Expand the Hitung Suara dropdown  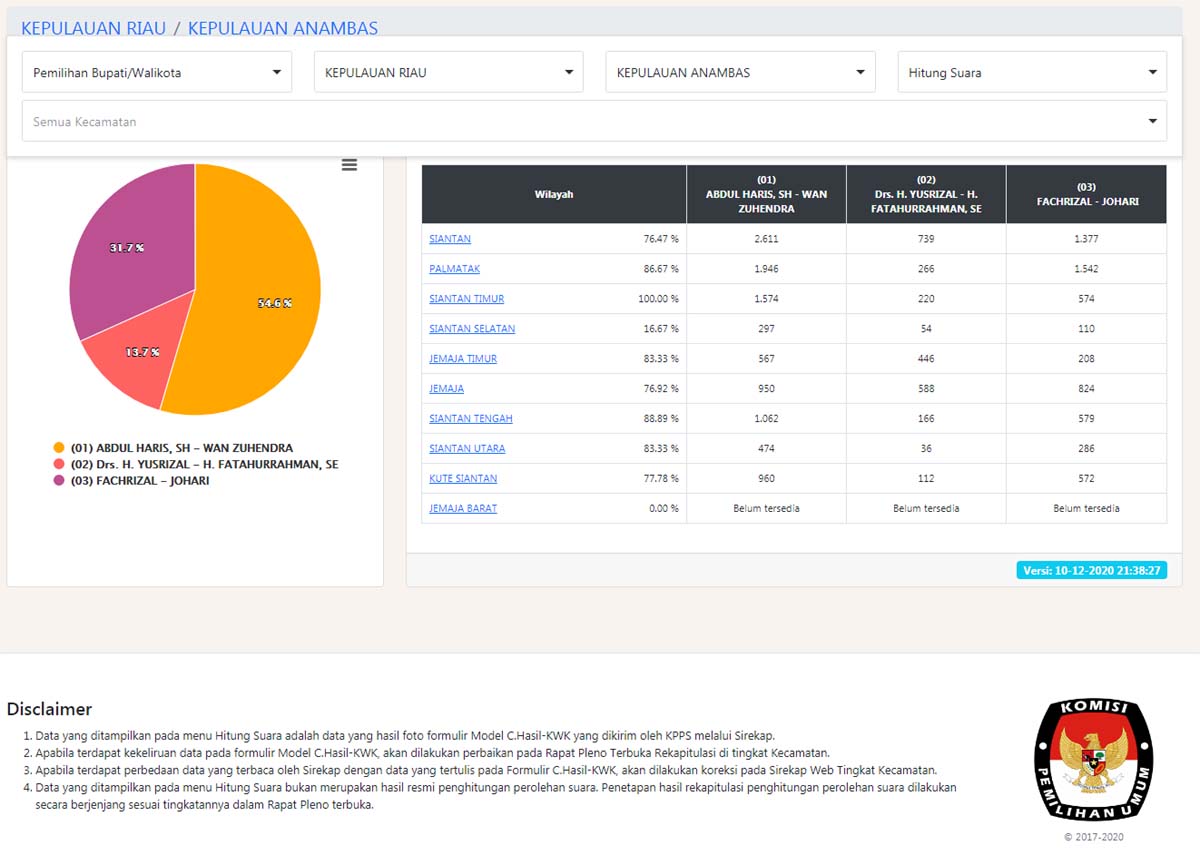pos(1031,73)
